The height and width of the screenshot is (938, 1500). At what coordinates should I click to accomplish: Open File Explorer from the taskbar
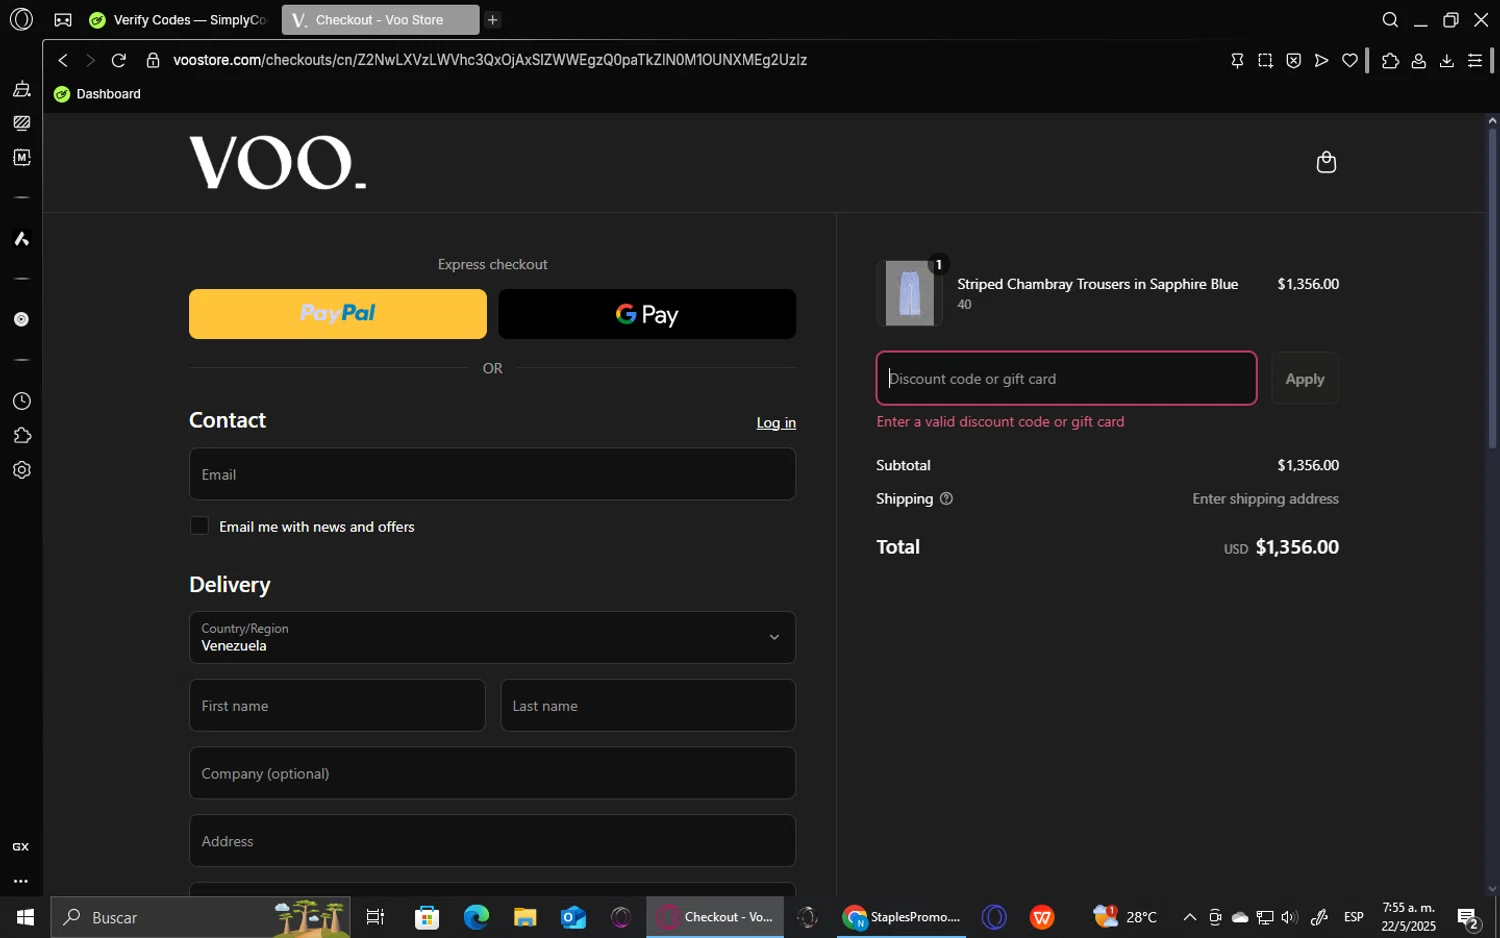click(525, 917)
